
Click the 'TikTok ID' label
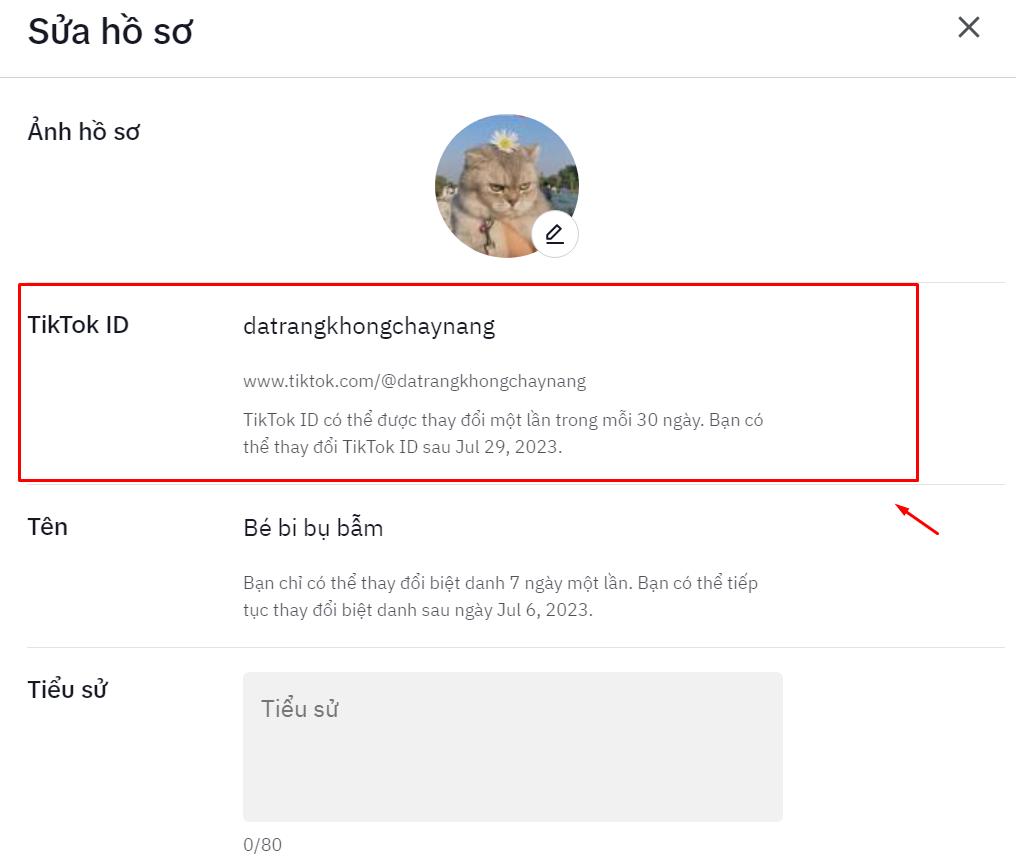78,325
